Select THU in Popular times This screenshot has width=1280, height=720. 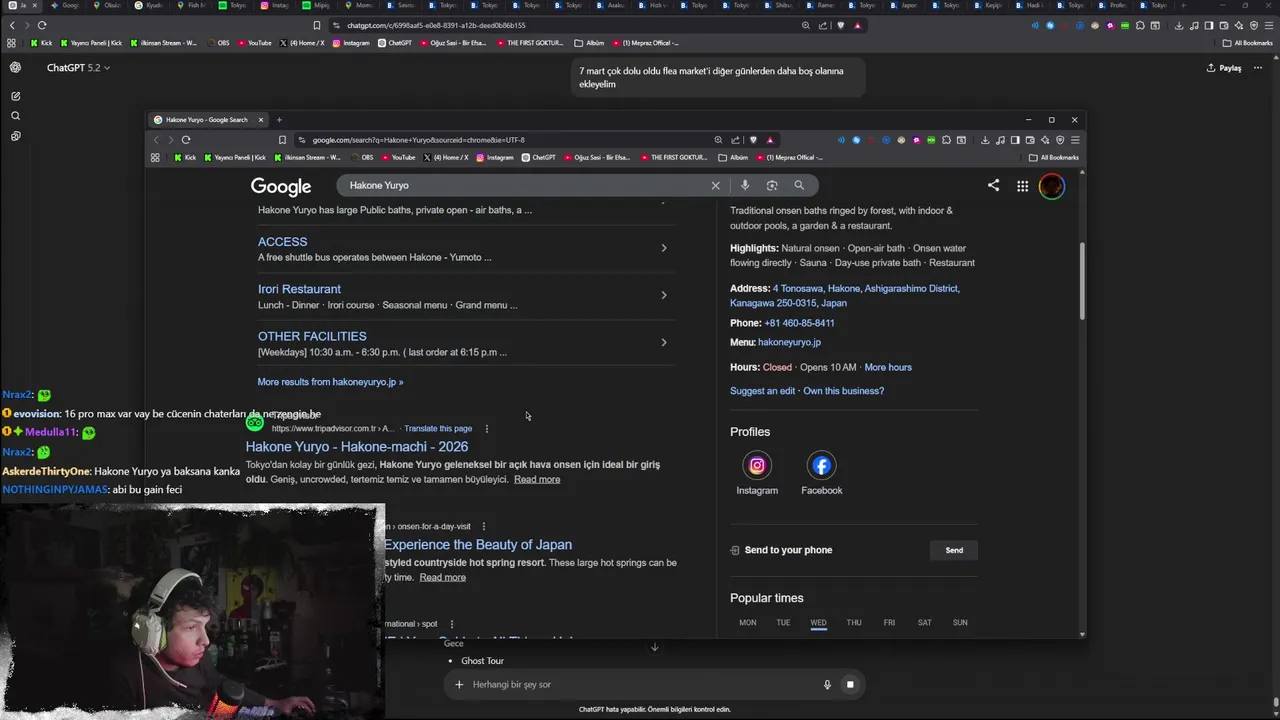854,623
